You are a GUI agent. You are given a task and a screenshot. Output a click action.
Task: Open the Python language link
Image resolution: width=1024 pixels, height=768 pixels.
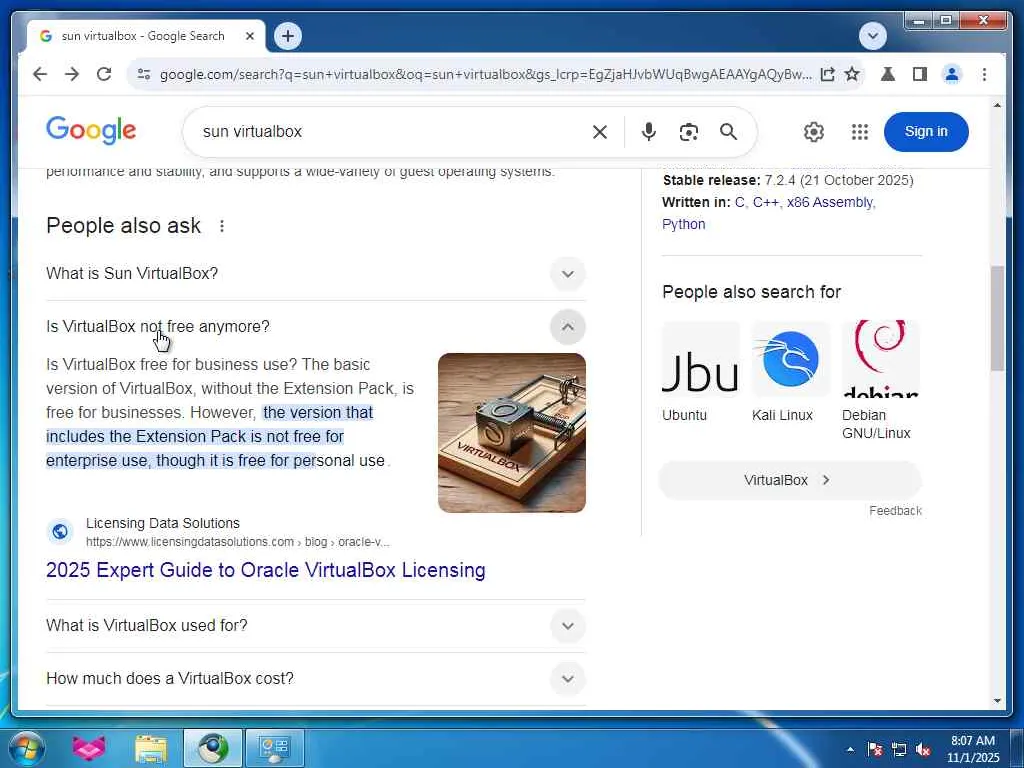click(683, 224)
